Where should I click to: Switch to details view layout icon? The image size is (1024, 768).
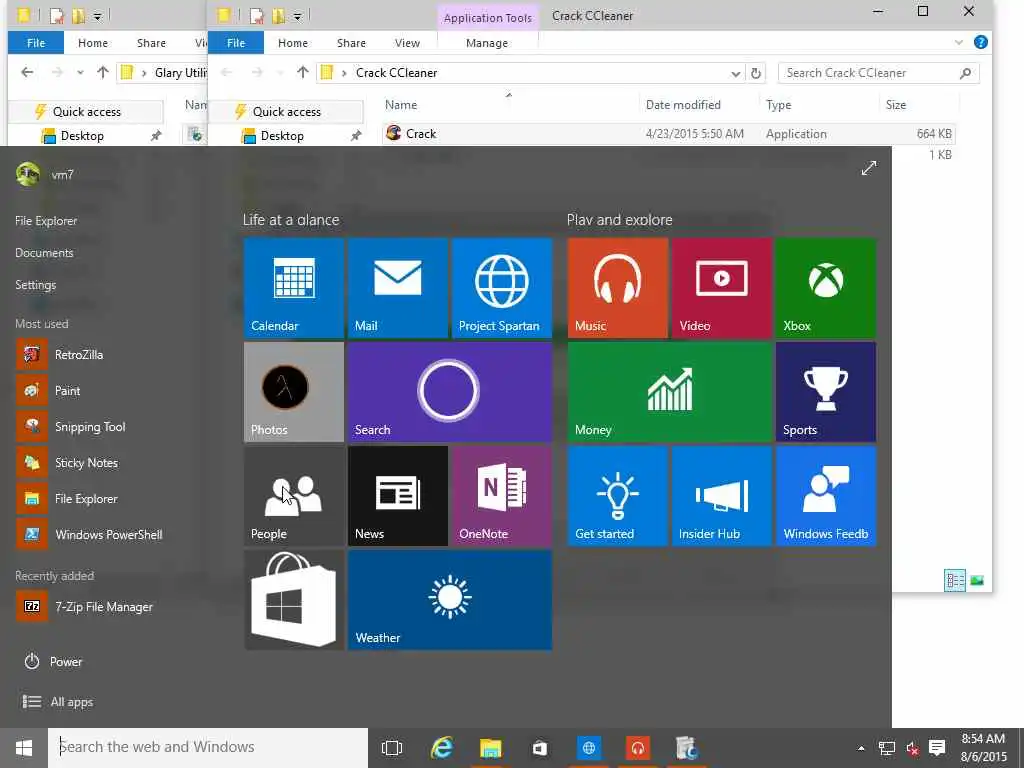[x=955, y=581]
